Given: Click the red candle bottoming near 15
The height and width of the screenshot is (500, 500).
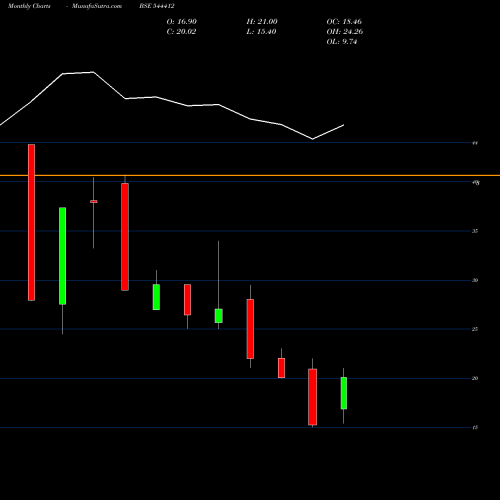Looking at the screenshot, I should click(312, 397).
